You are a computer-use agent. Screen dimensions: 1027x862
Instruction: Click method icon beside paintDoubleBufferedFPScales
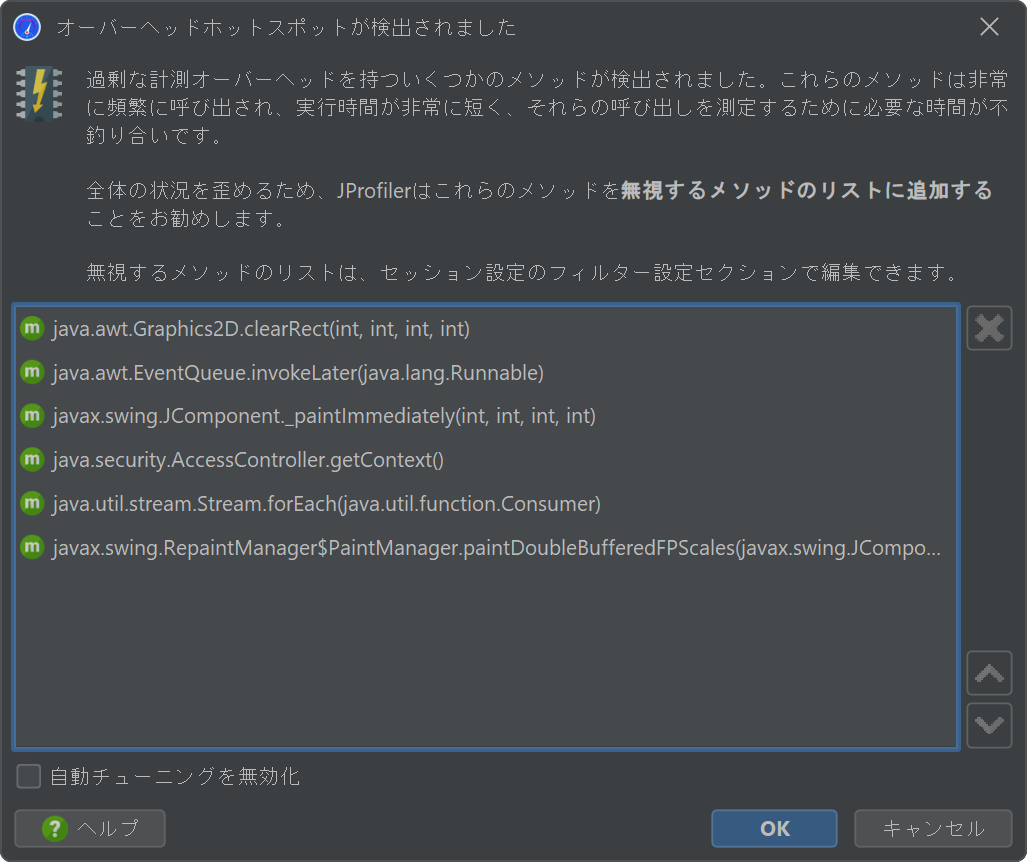32,547
